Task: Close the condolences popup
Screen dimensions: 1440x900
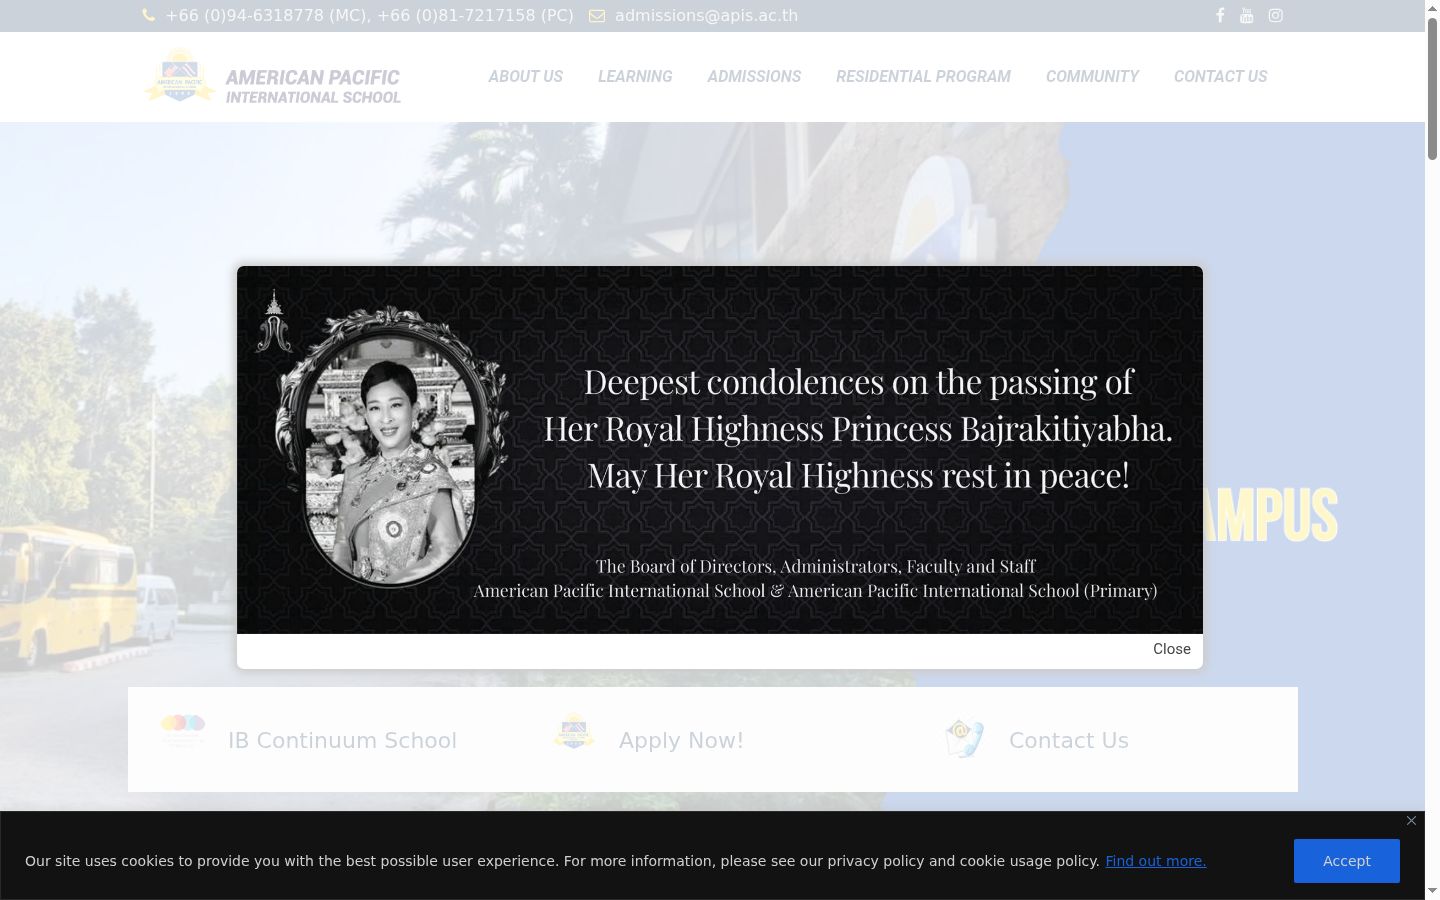Action: 1172,649
